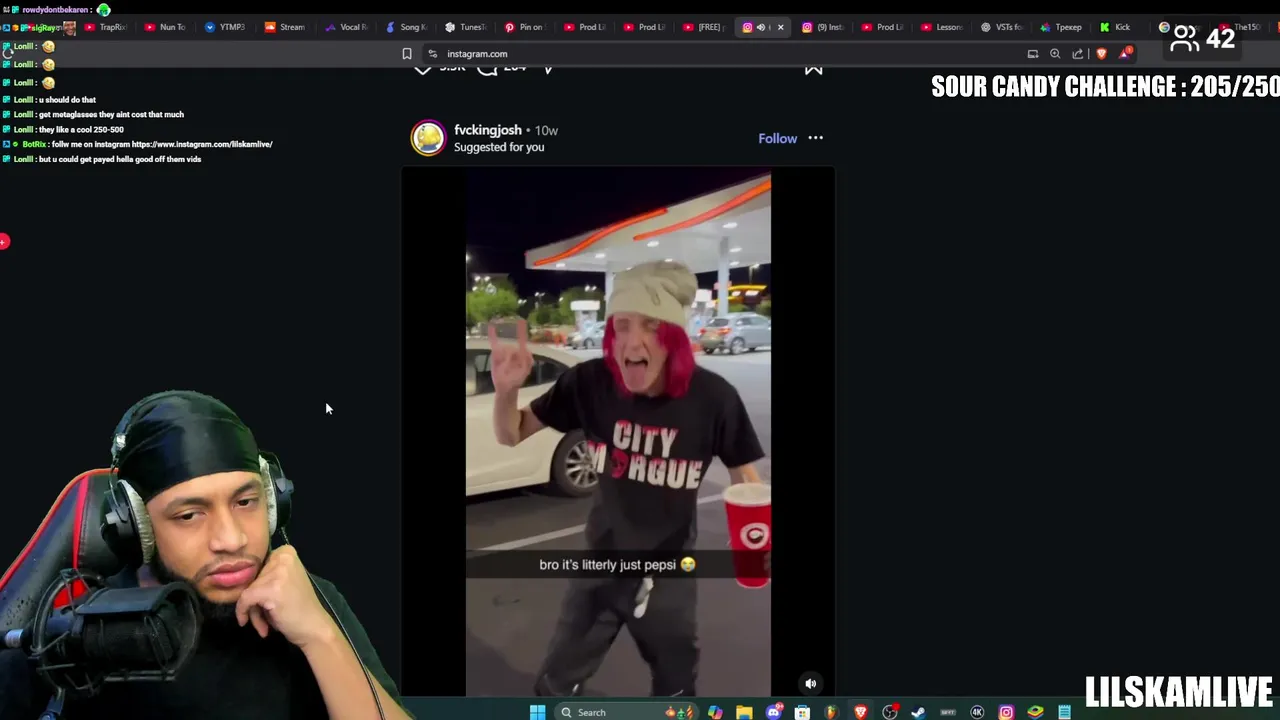Viewport: 1280px width, 720px height.
Task: Open FL Studio from the taskbar
Action: (x=831, y=712)
